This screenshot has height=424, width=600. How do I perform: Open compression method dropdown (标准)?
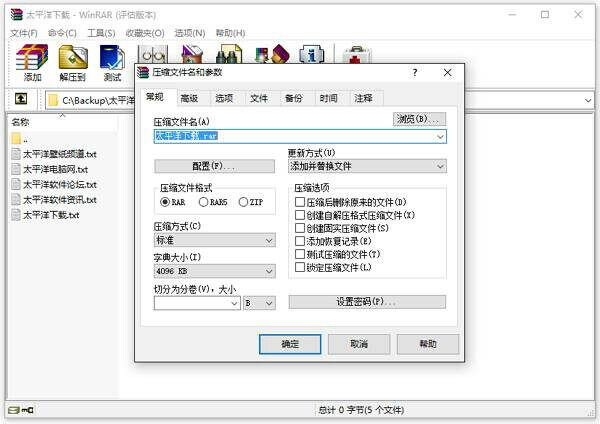pyautogui.click(x=214, y=240)
